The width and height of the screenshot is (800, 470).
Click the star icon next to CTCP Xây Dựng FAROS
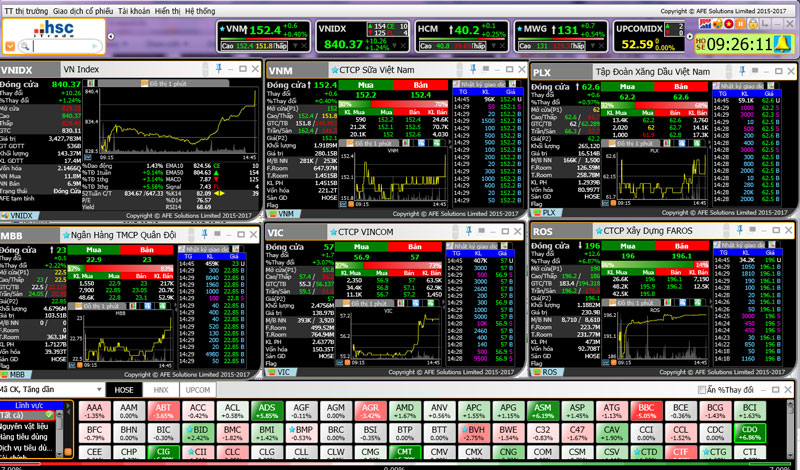(x=599, y=231)
